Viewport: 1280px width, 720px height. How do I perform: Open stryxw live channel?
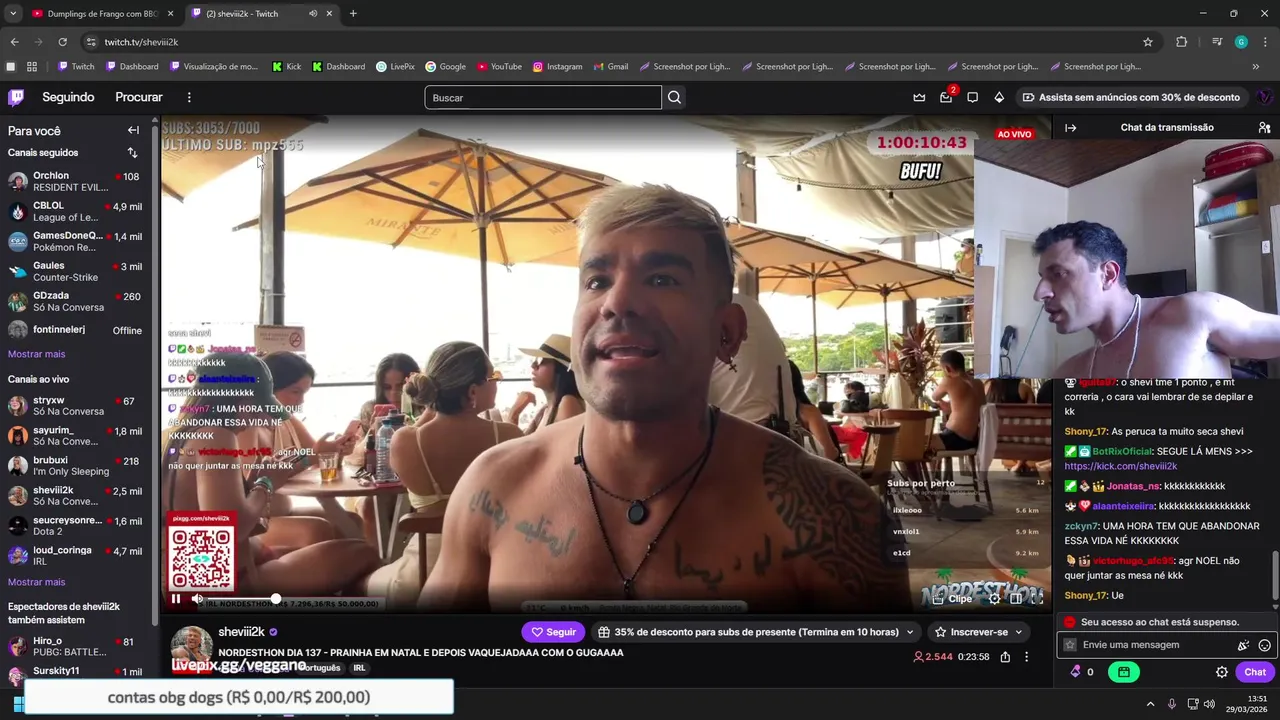[x=75, y=406]
